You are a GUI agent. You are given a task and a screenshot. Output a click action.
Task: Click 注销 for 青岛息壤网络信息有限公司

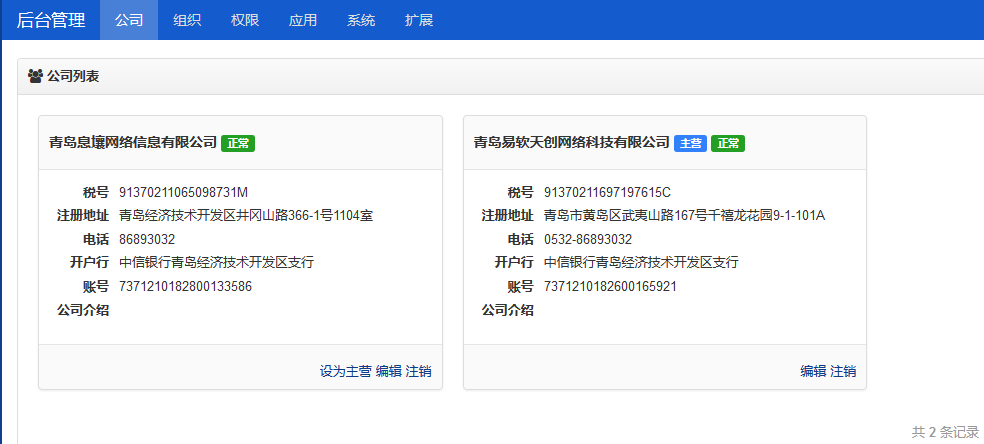pos(419,371)
